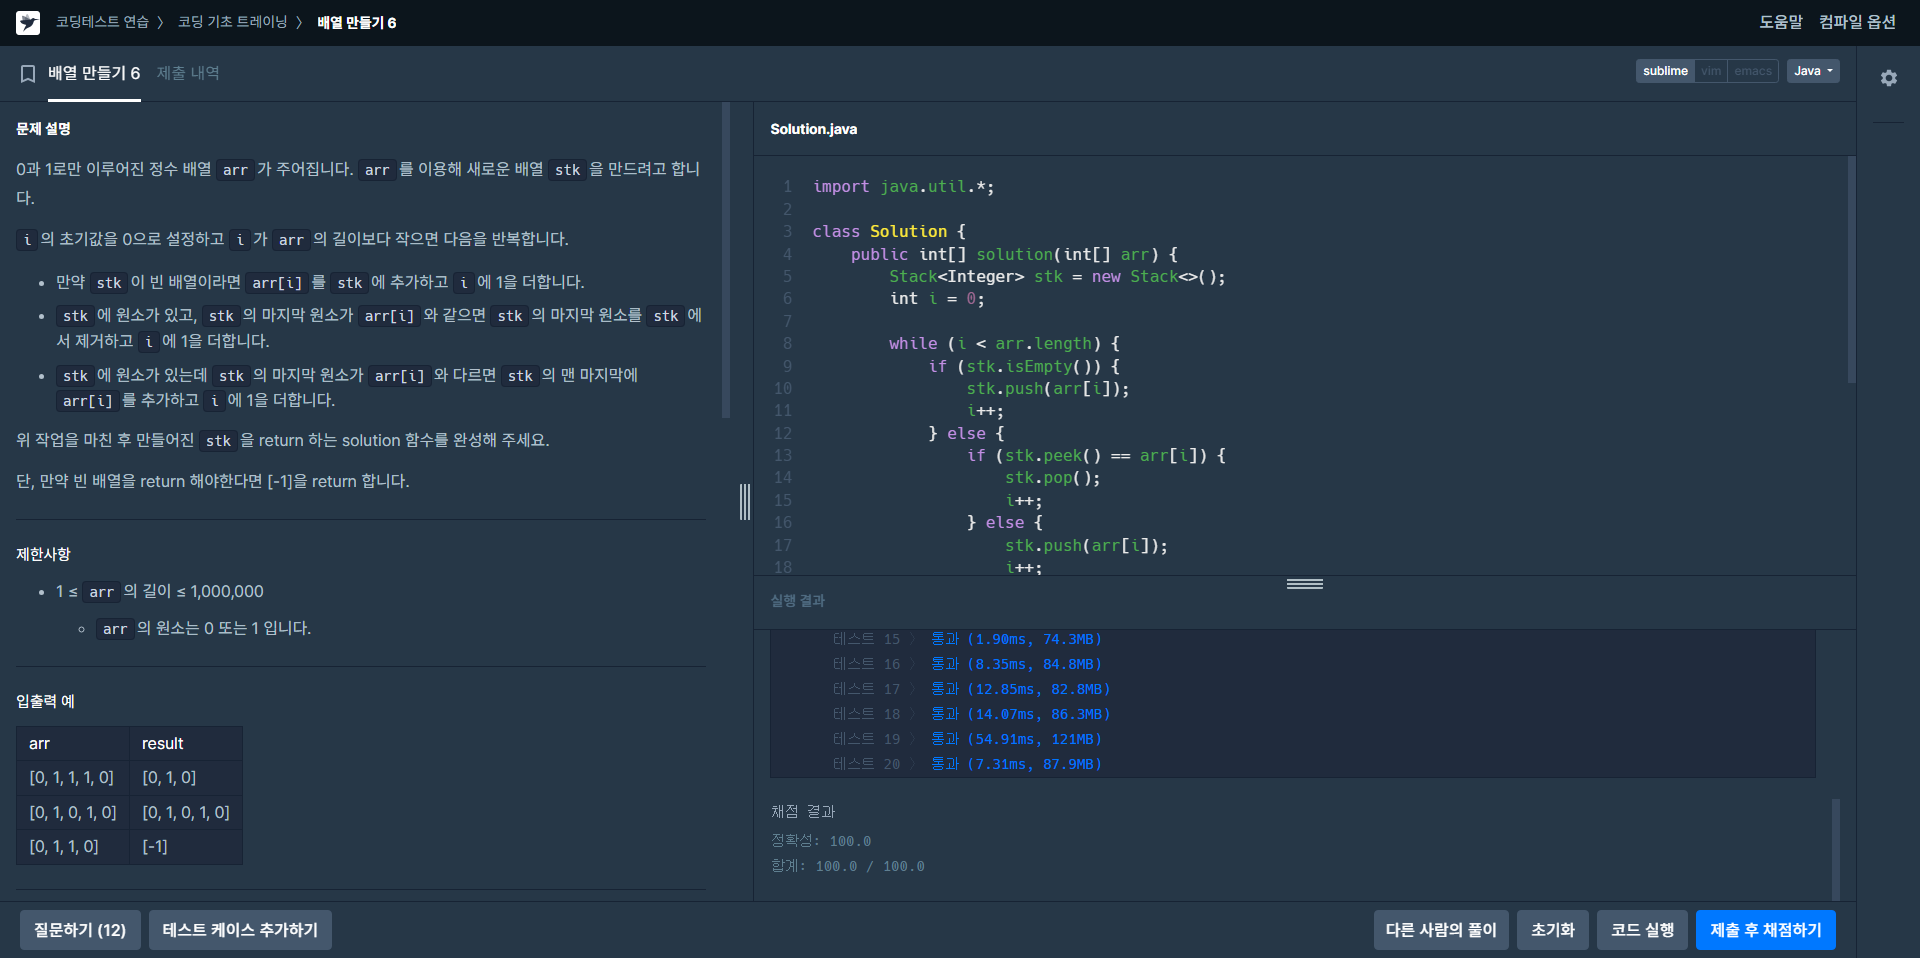This screenshot has height=958, width=1920.
Task: Click 코드 실행 to run code
Action: (x=1642, y=930)
